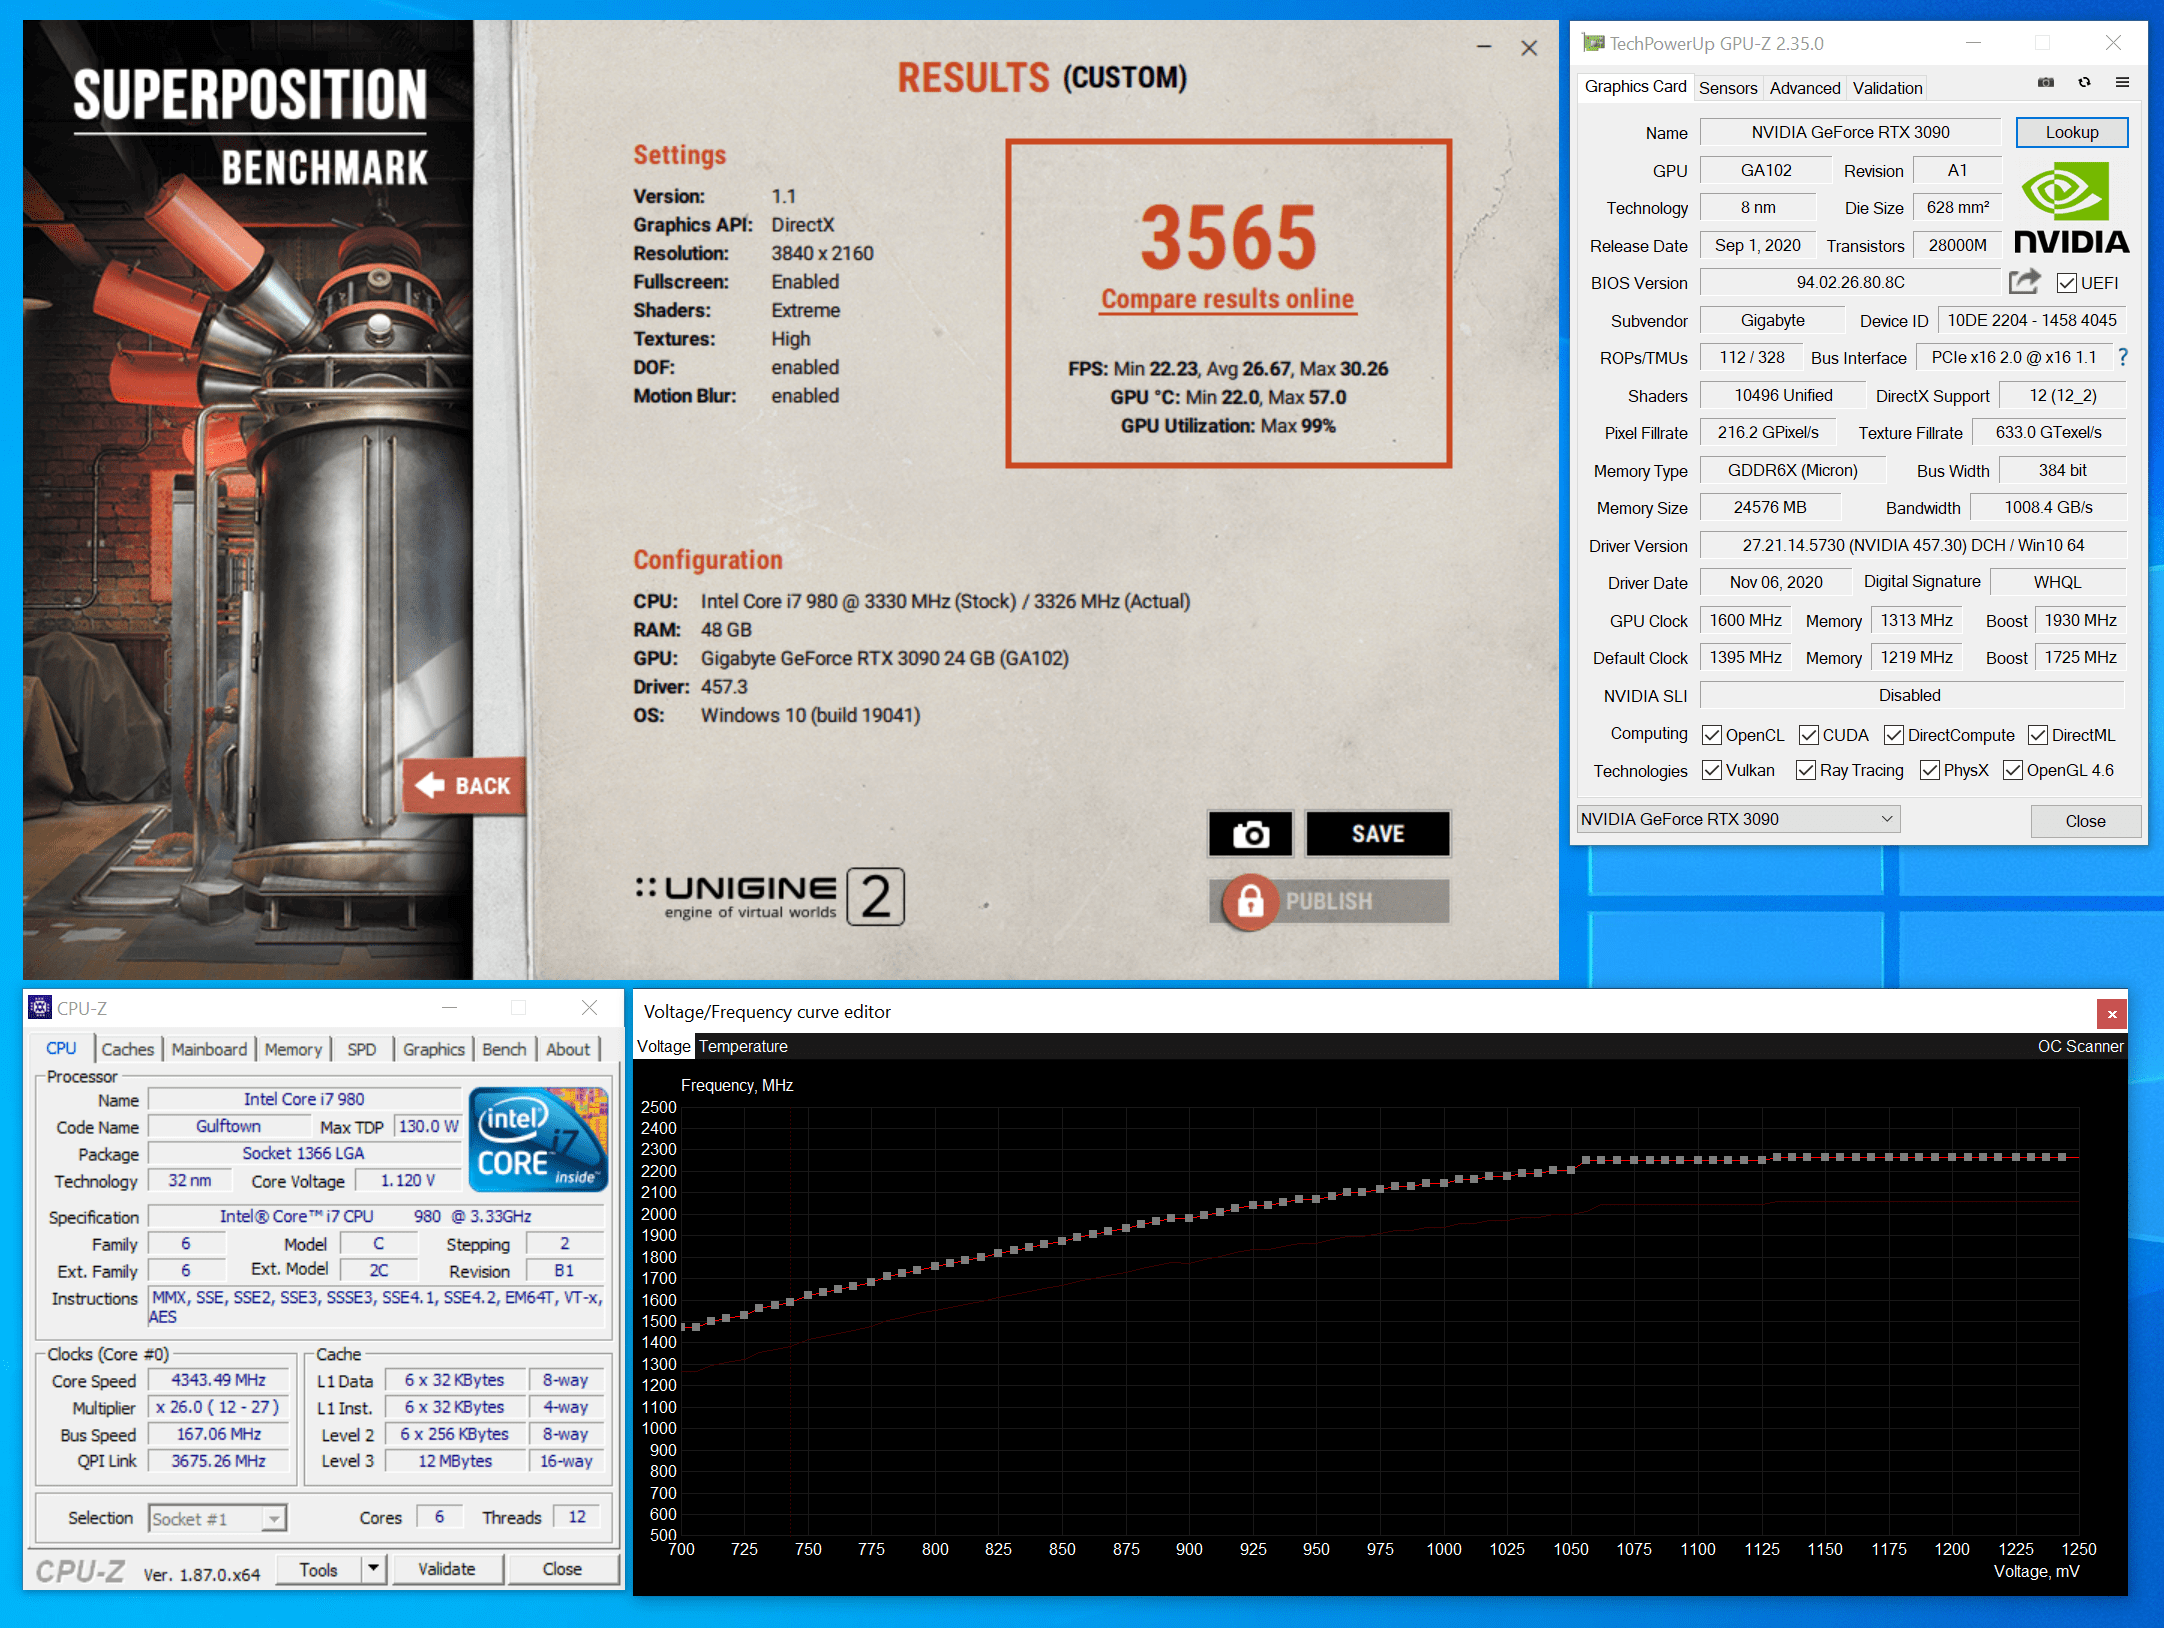Click the GPU-Z screenshot camera icon

pyautogui.click(x=2046, y=83)
